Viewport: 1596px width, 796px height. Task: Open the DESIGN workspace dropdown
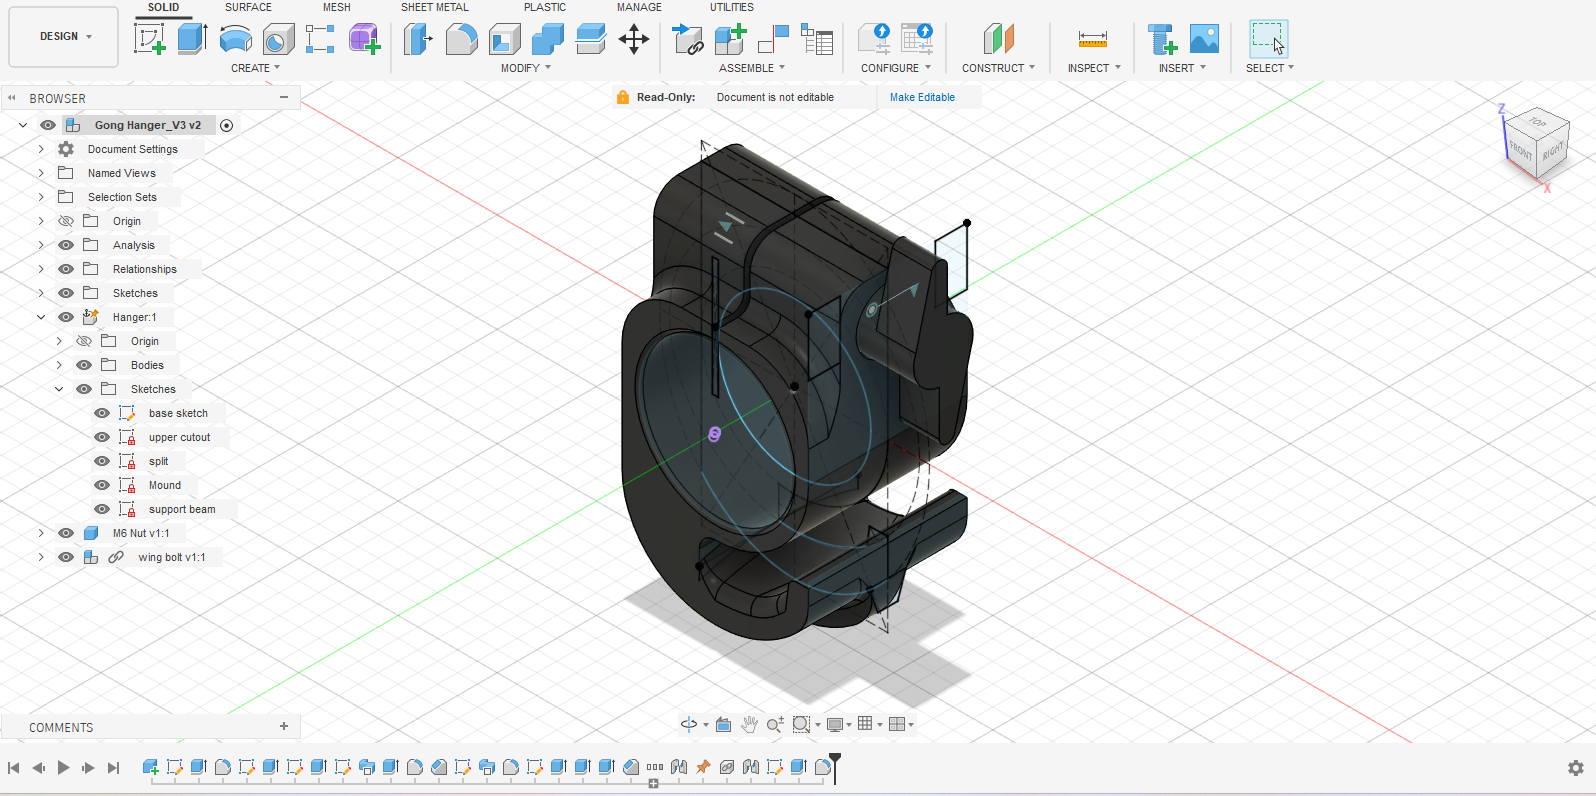click(64, 37)
